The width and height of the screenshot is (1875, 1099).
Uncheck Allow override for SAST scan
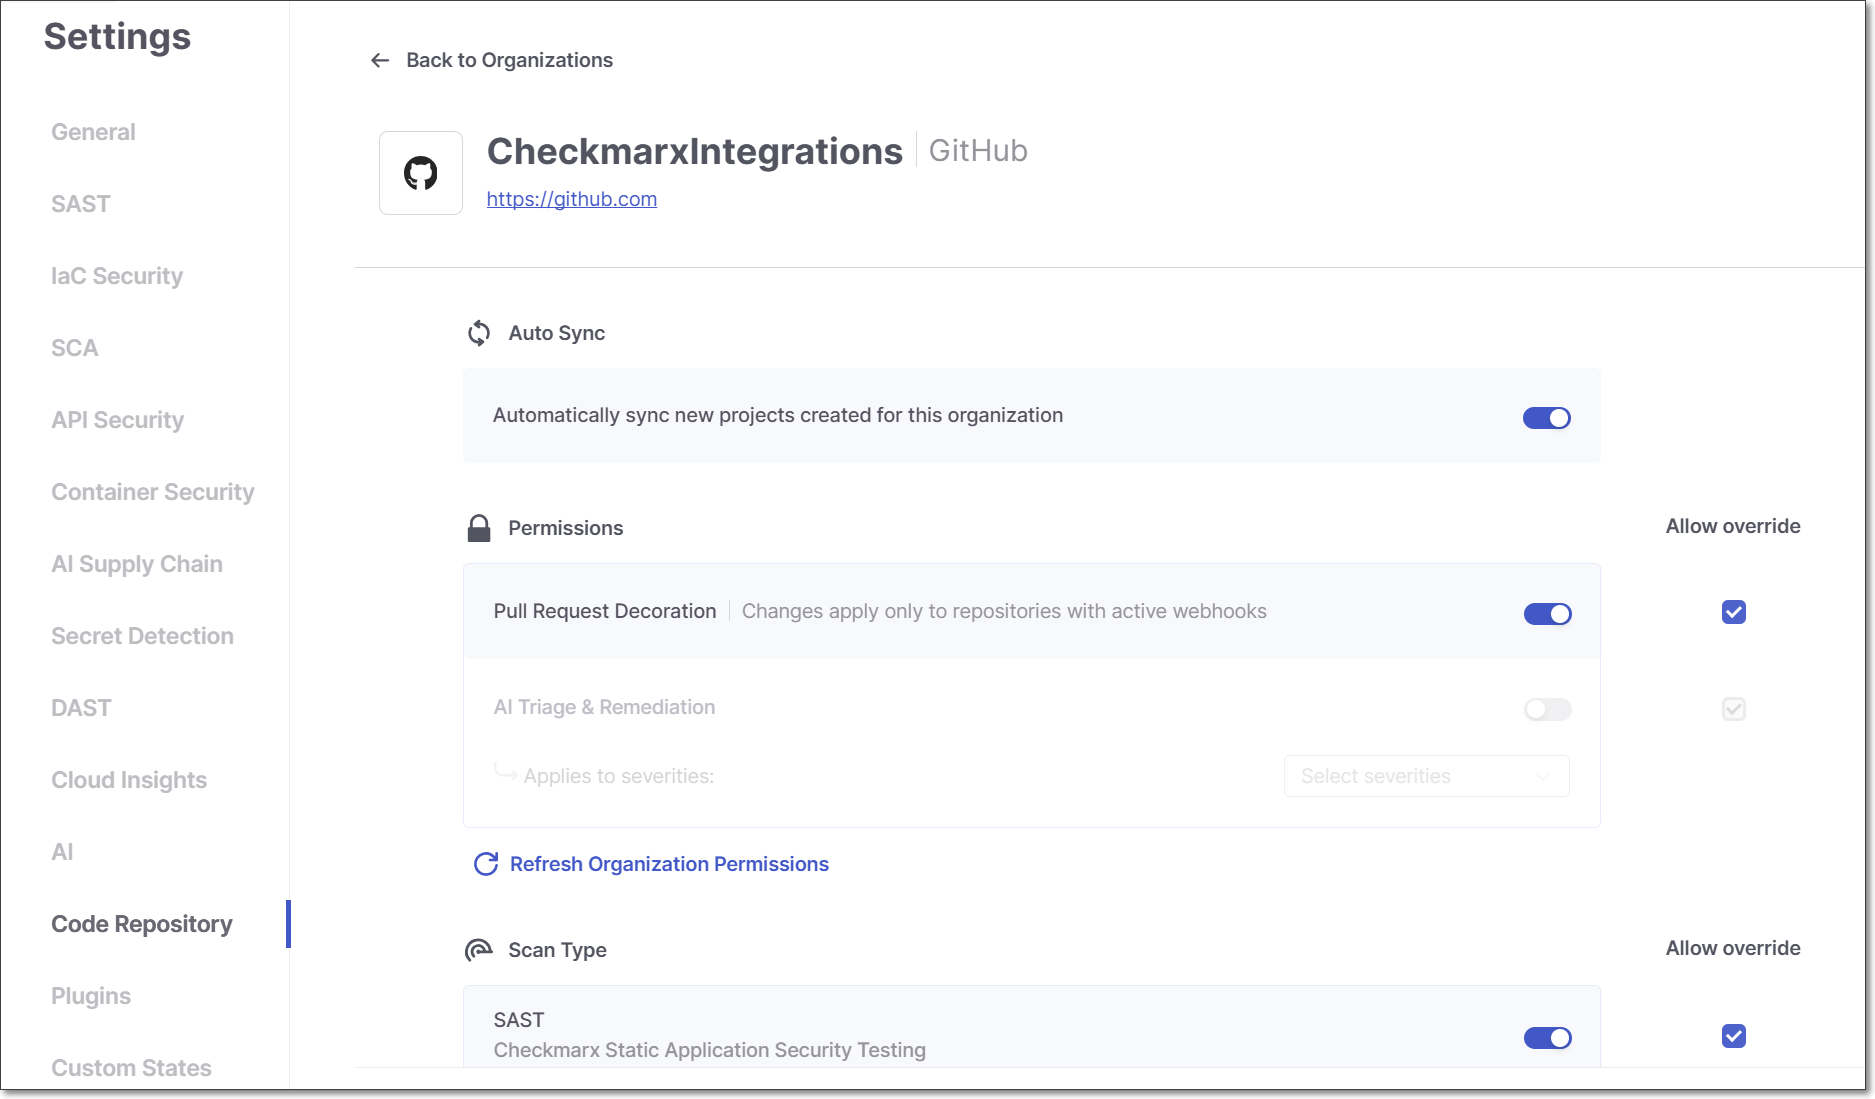[x=1734, y=1036]
